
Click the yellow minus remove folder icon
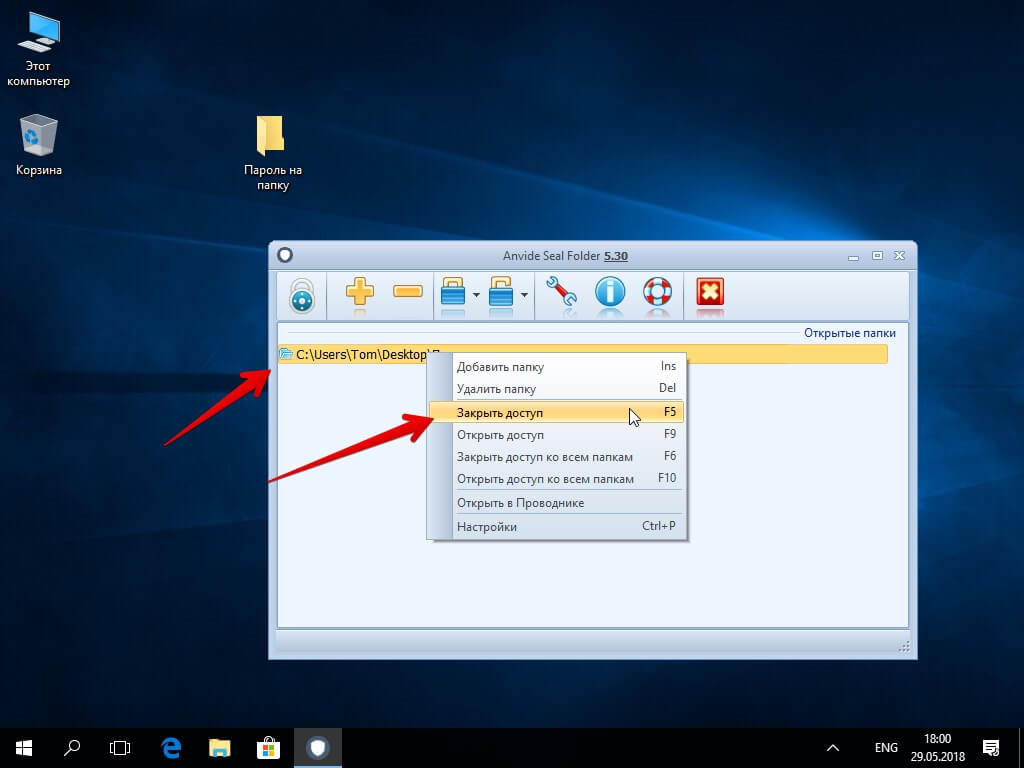408,291
